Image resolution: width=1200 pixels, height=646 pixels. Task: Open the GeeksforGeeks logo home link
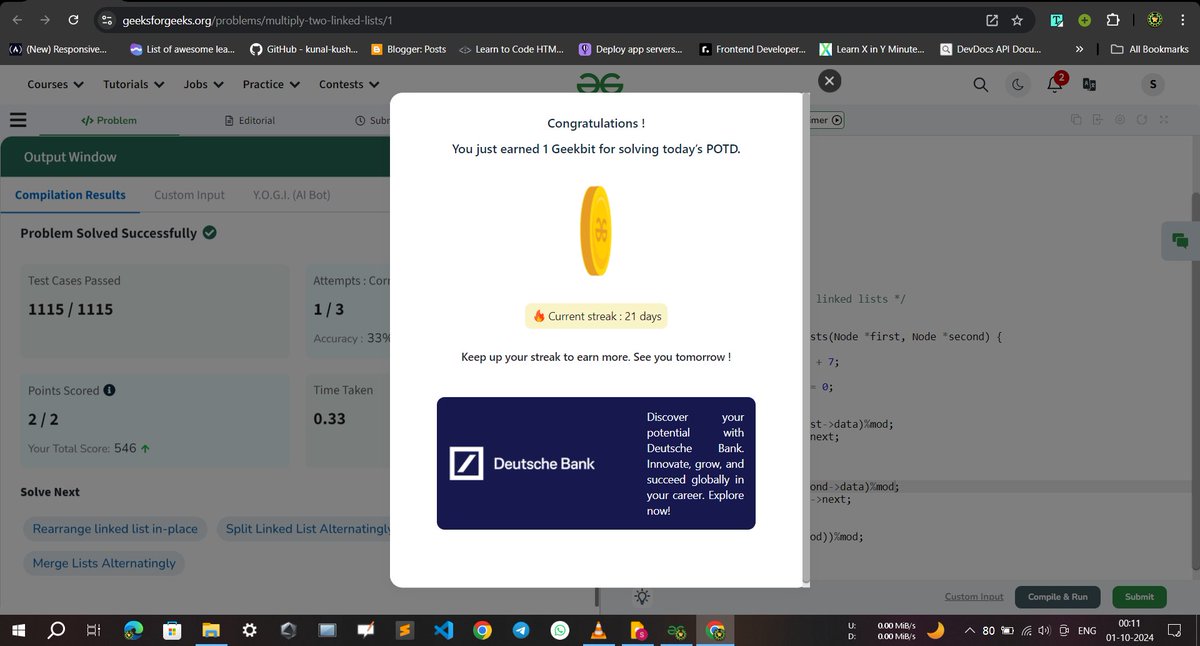click(x=600, y=84)
